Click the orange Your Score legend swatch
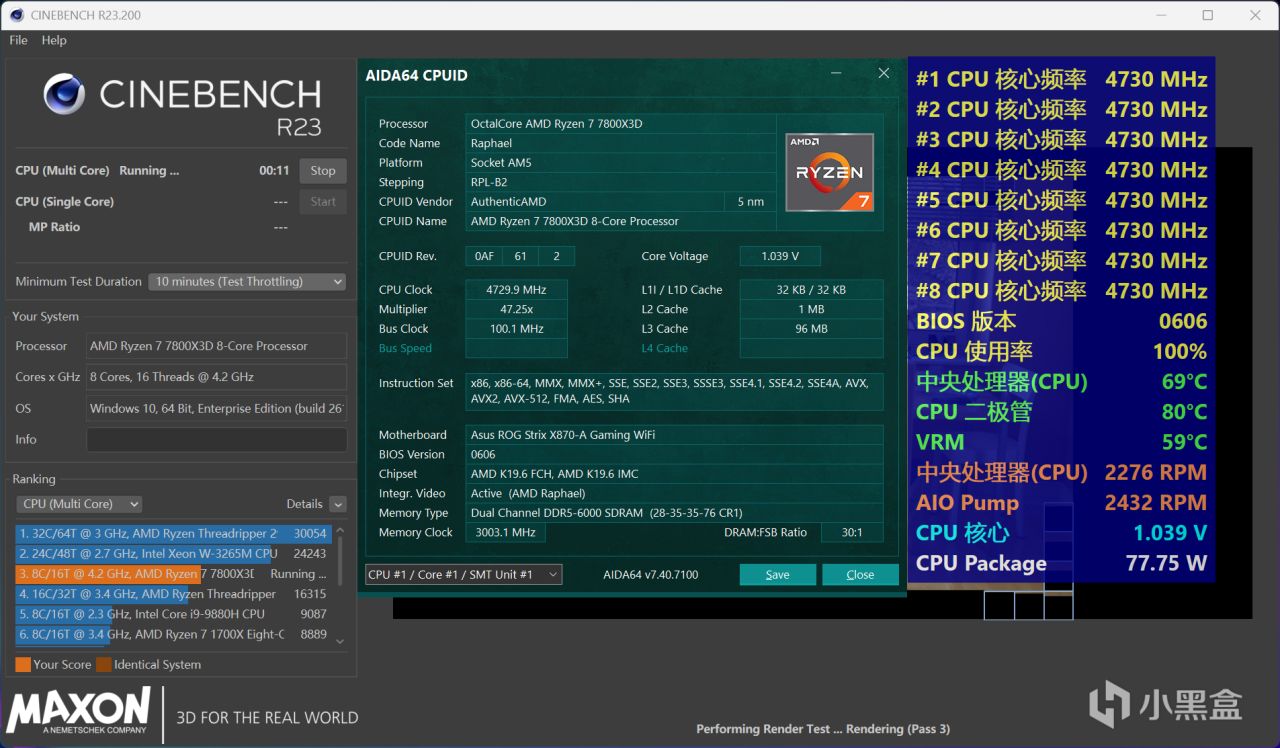The width and height of the screenshot is (1280, 748). point(23,664)
